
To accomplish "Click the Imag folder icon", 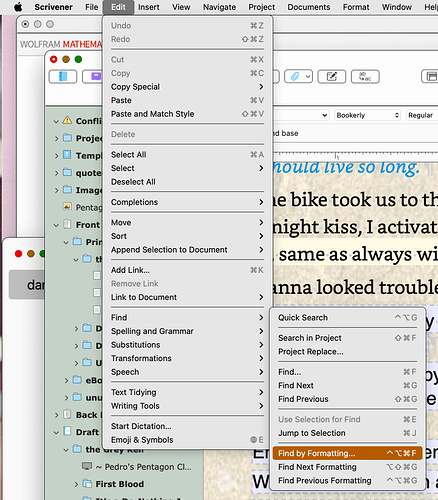I will [67, 190].
